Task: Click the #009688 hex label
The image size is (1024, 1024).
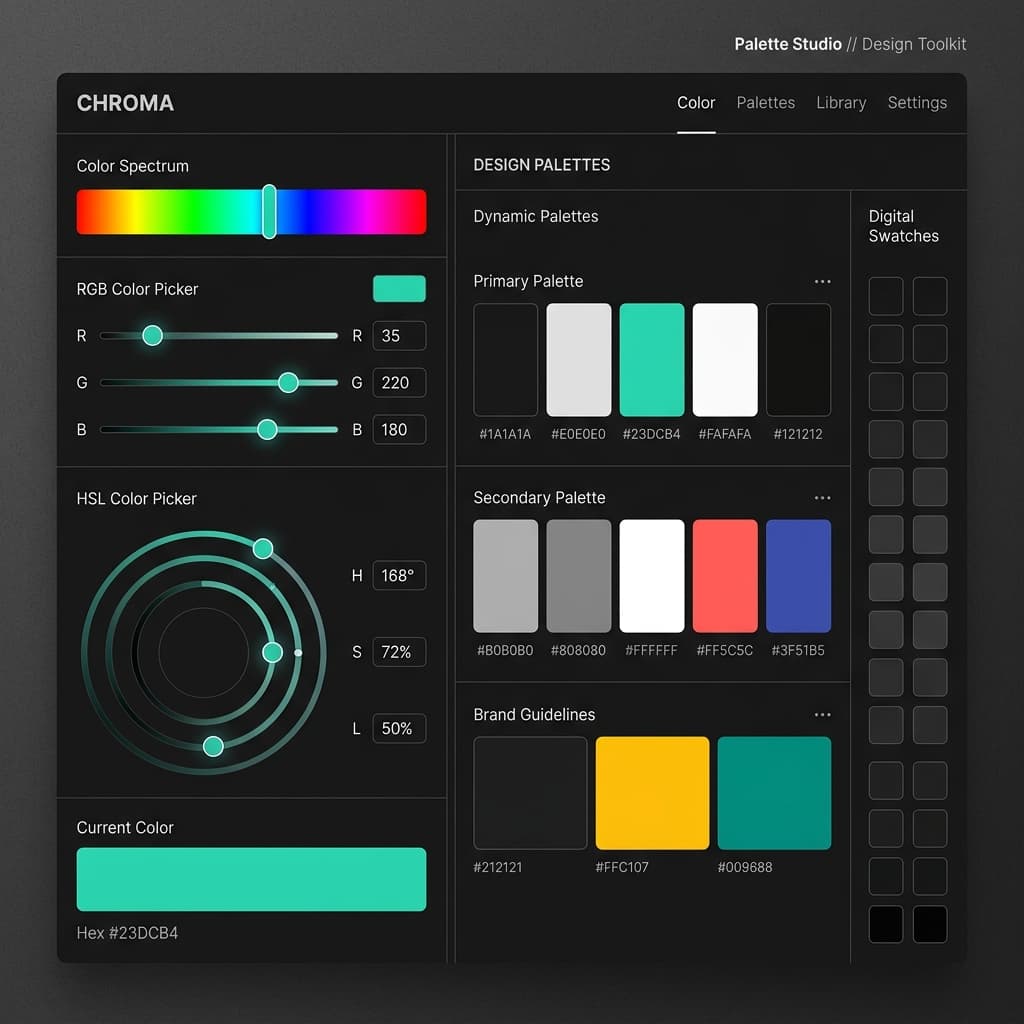Action: pyautogui.click(x=744, y=867)
